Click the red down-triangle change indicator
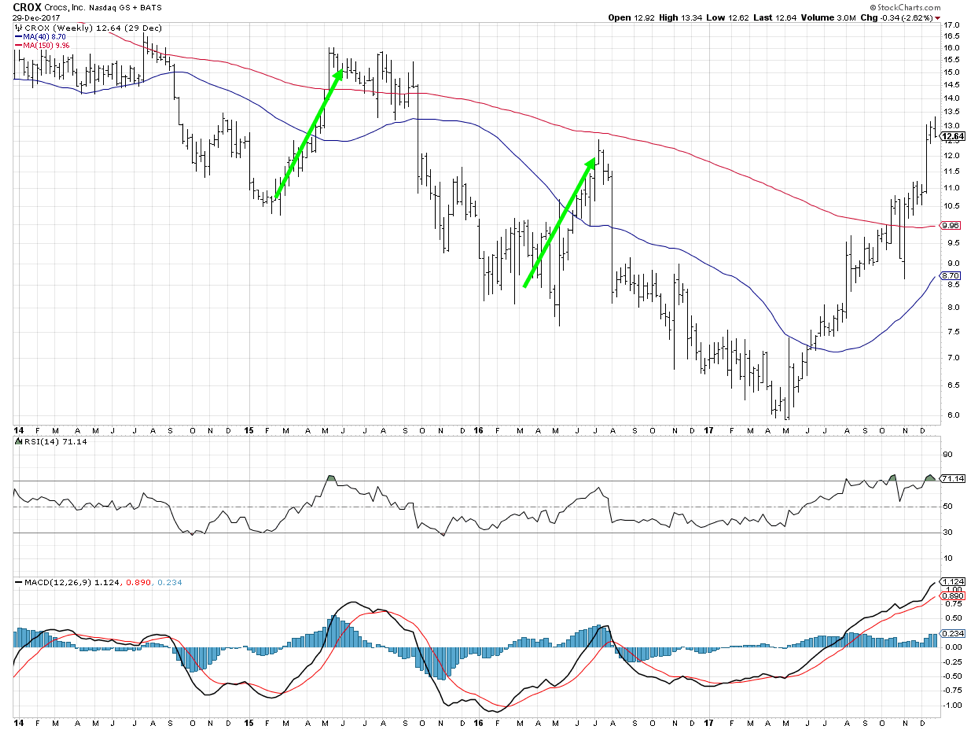This screenshot has width=974, height=729. pos(937,19)
